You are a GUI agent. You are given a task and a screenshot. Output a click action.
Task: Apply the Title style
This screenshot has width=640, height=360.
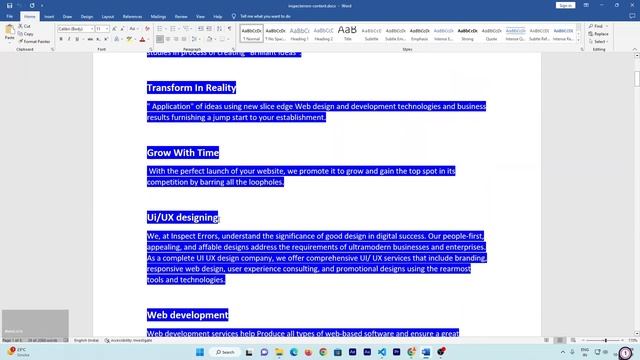[x=347, y=33]
